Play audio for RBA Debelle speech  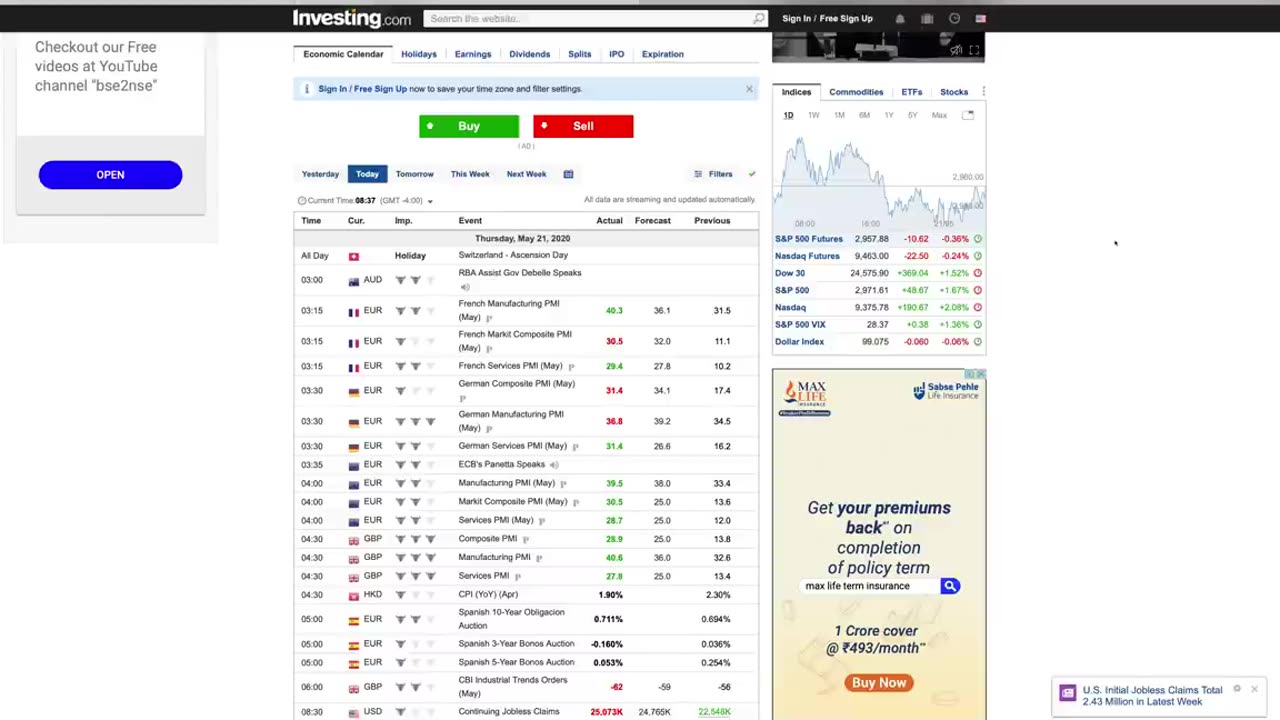(x=464, y=287)
